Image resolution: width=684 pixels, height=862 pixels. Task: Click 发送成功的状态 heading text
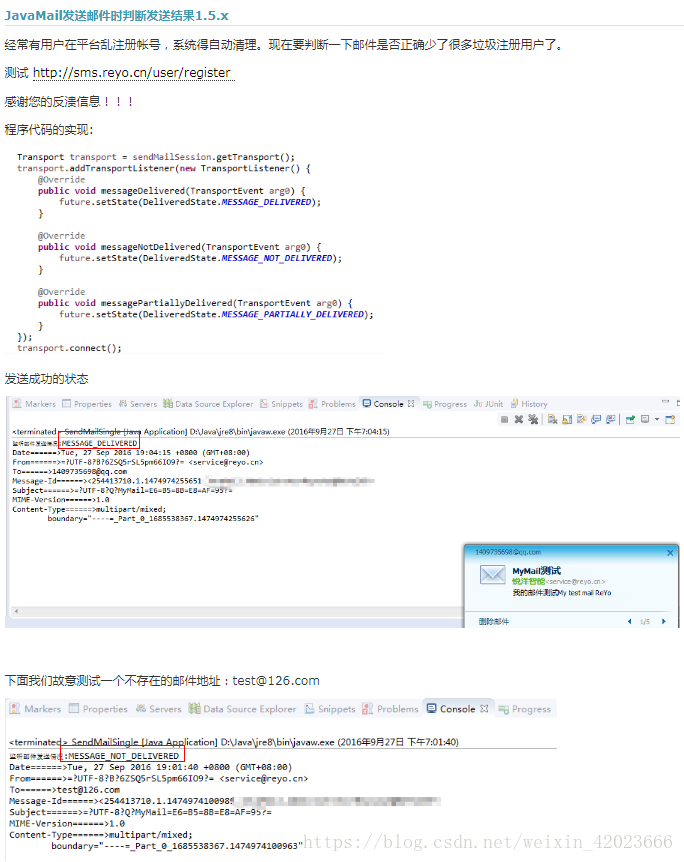click(46, 379)
